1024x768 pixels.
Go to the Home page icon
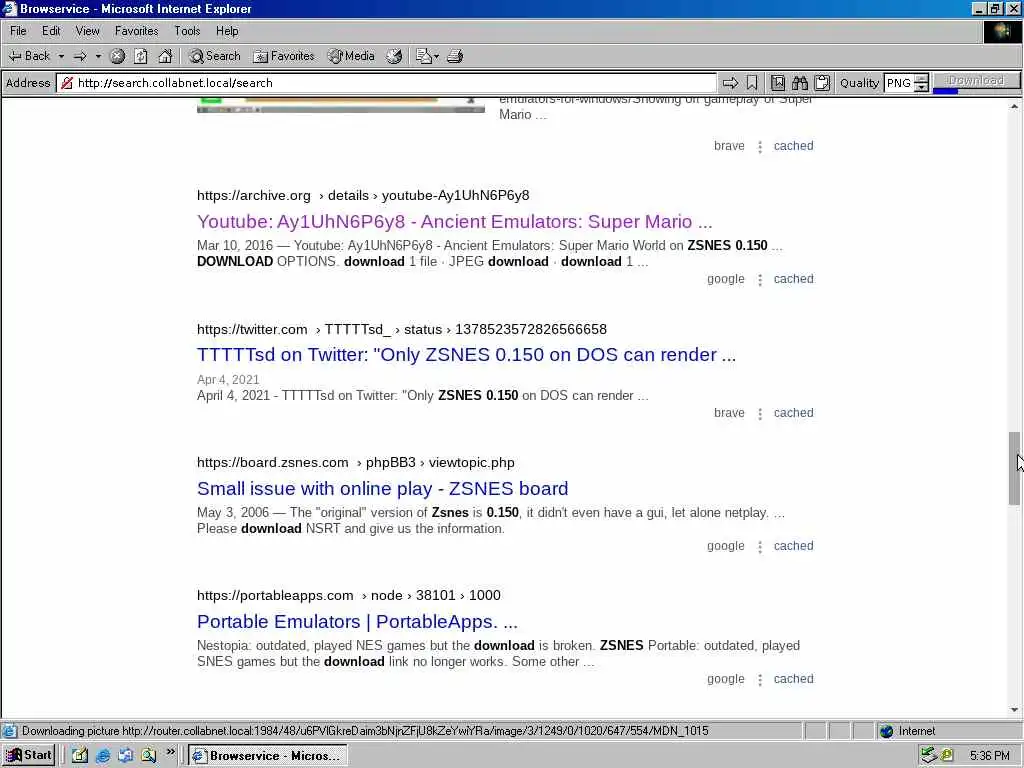coord(165,56)
